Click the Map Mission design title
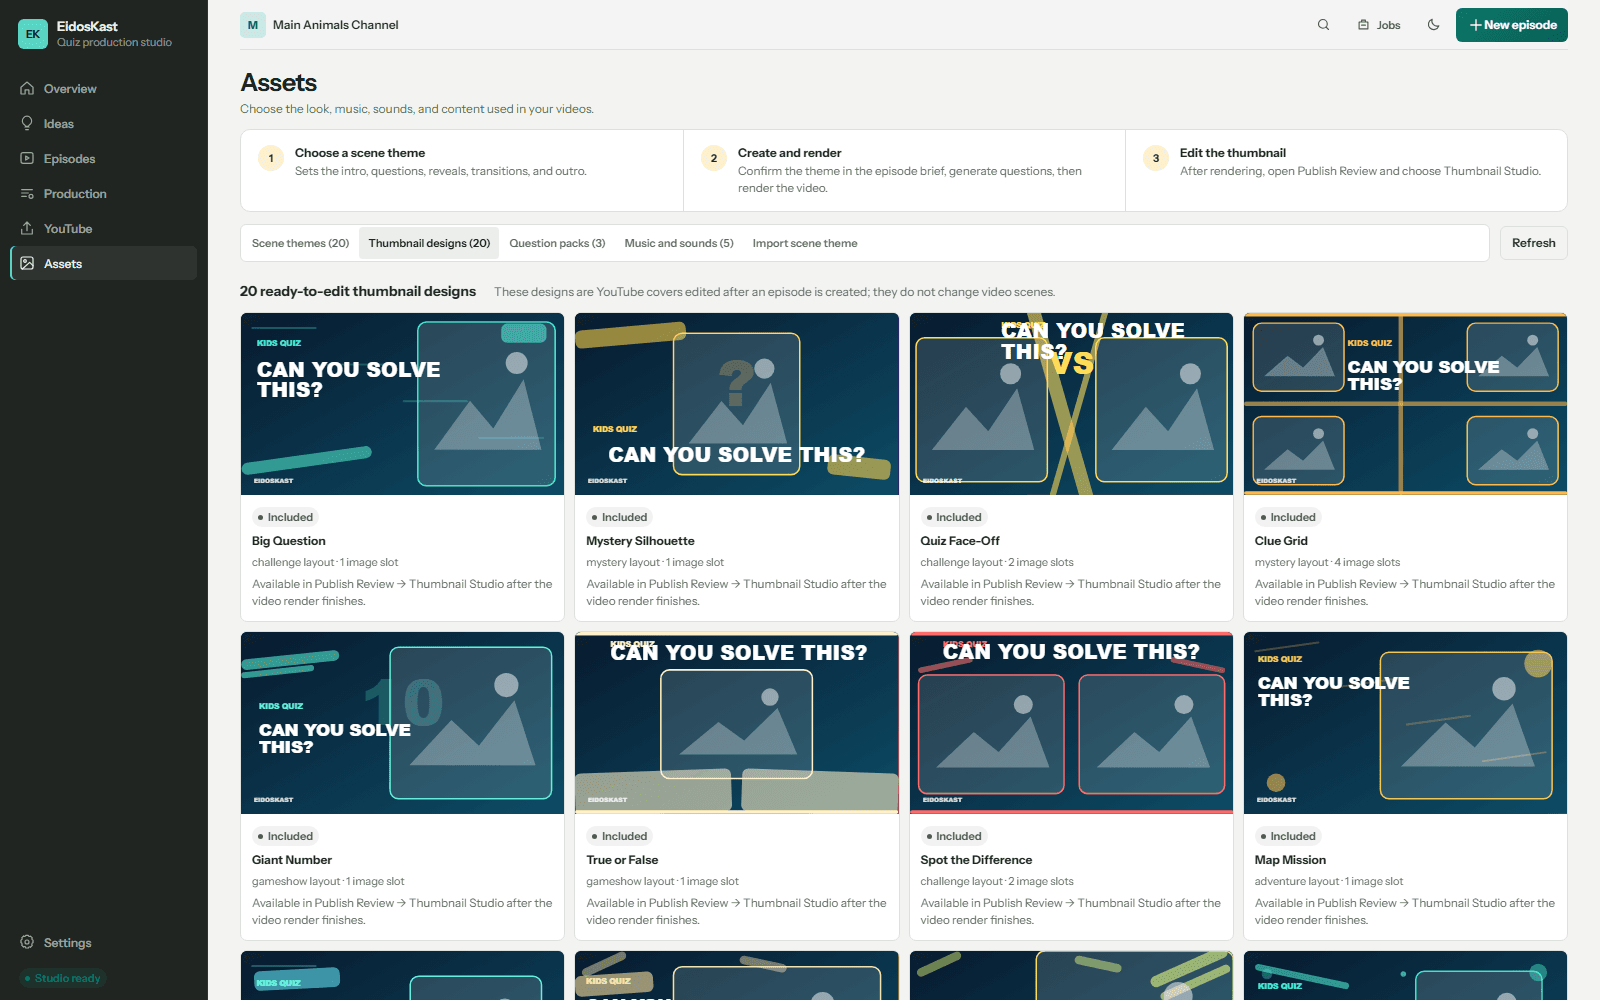The image size is (1600, 1000). tap(1290, 860)
